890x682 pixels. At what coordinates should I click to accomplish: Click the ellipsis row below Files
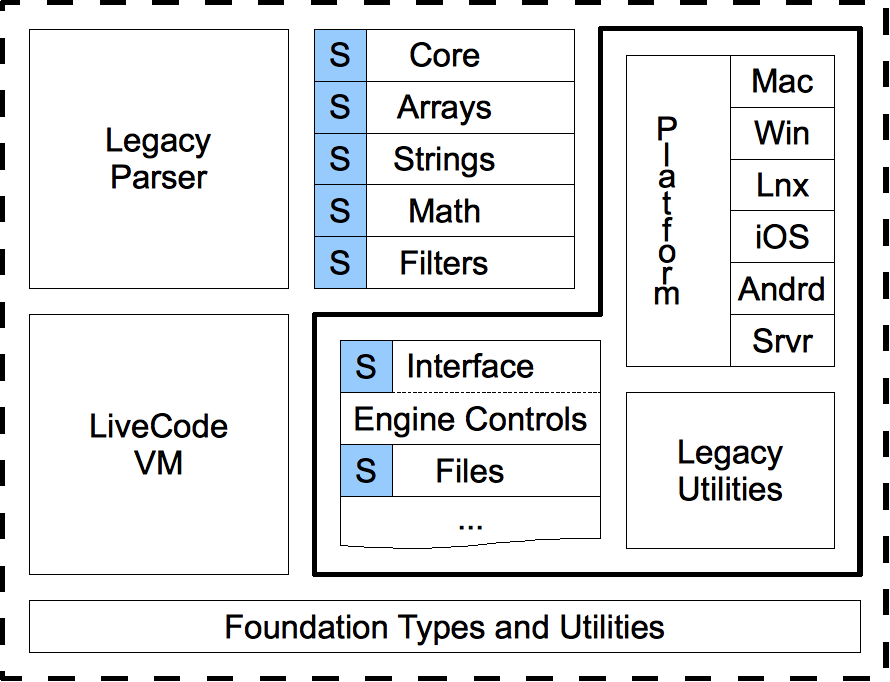pos(471,522)
